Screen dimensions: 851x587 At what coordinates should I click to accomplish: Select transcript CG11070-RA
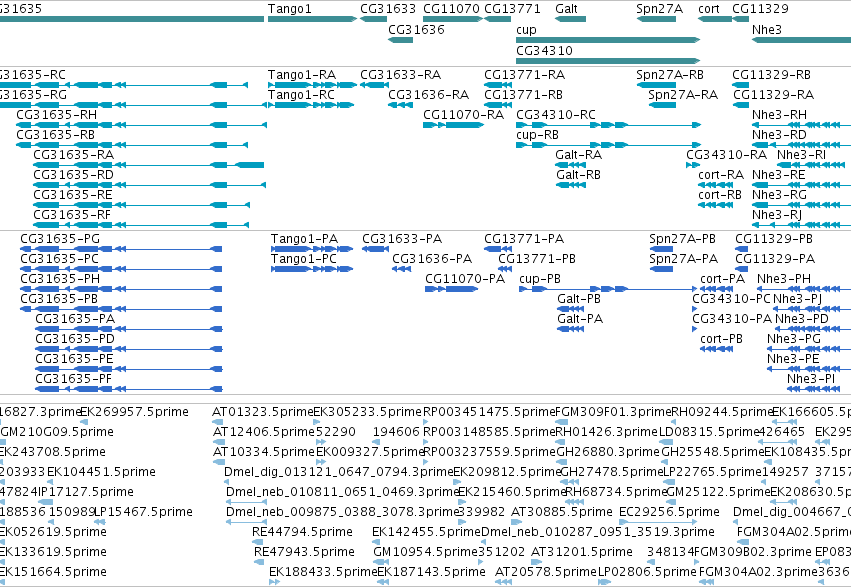tap(463, 115)
